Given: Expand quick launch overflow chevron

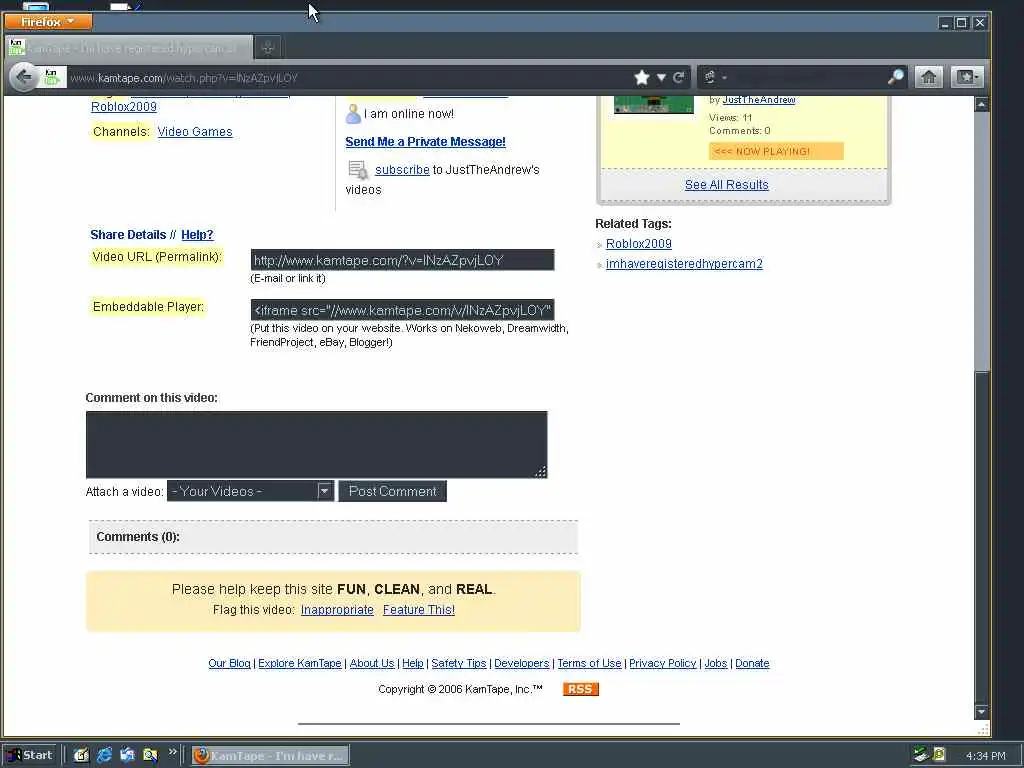Looking at the screenshot, I should pyautogui.click(x=172, y=752).
